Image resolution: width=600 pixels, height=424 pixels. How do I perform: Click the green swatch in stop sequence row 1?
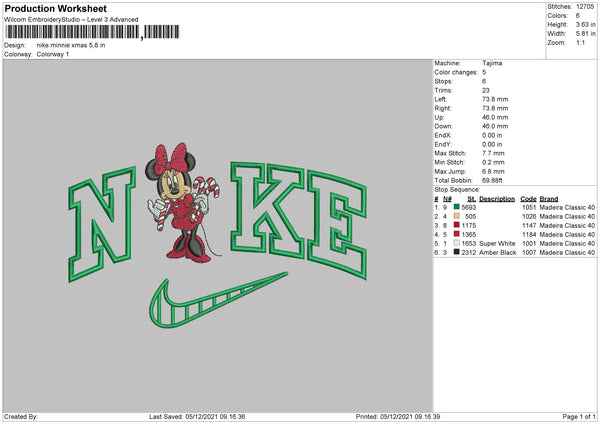tap(456, 207)
